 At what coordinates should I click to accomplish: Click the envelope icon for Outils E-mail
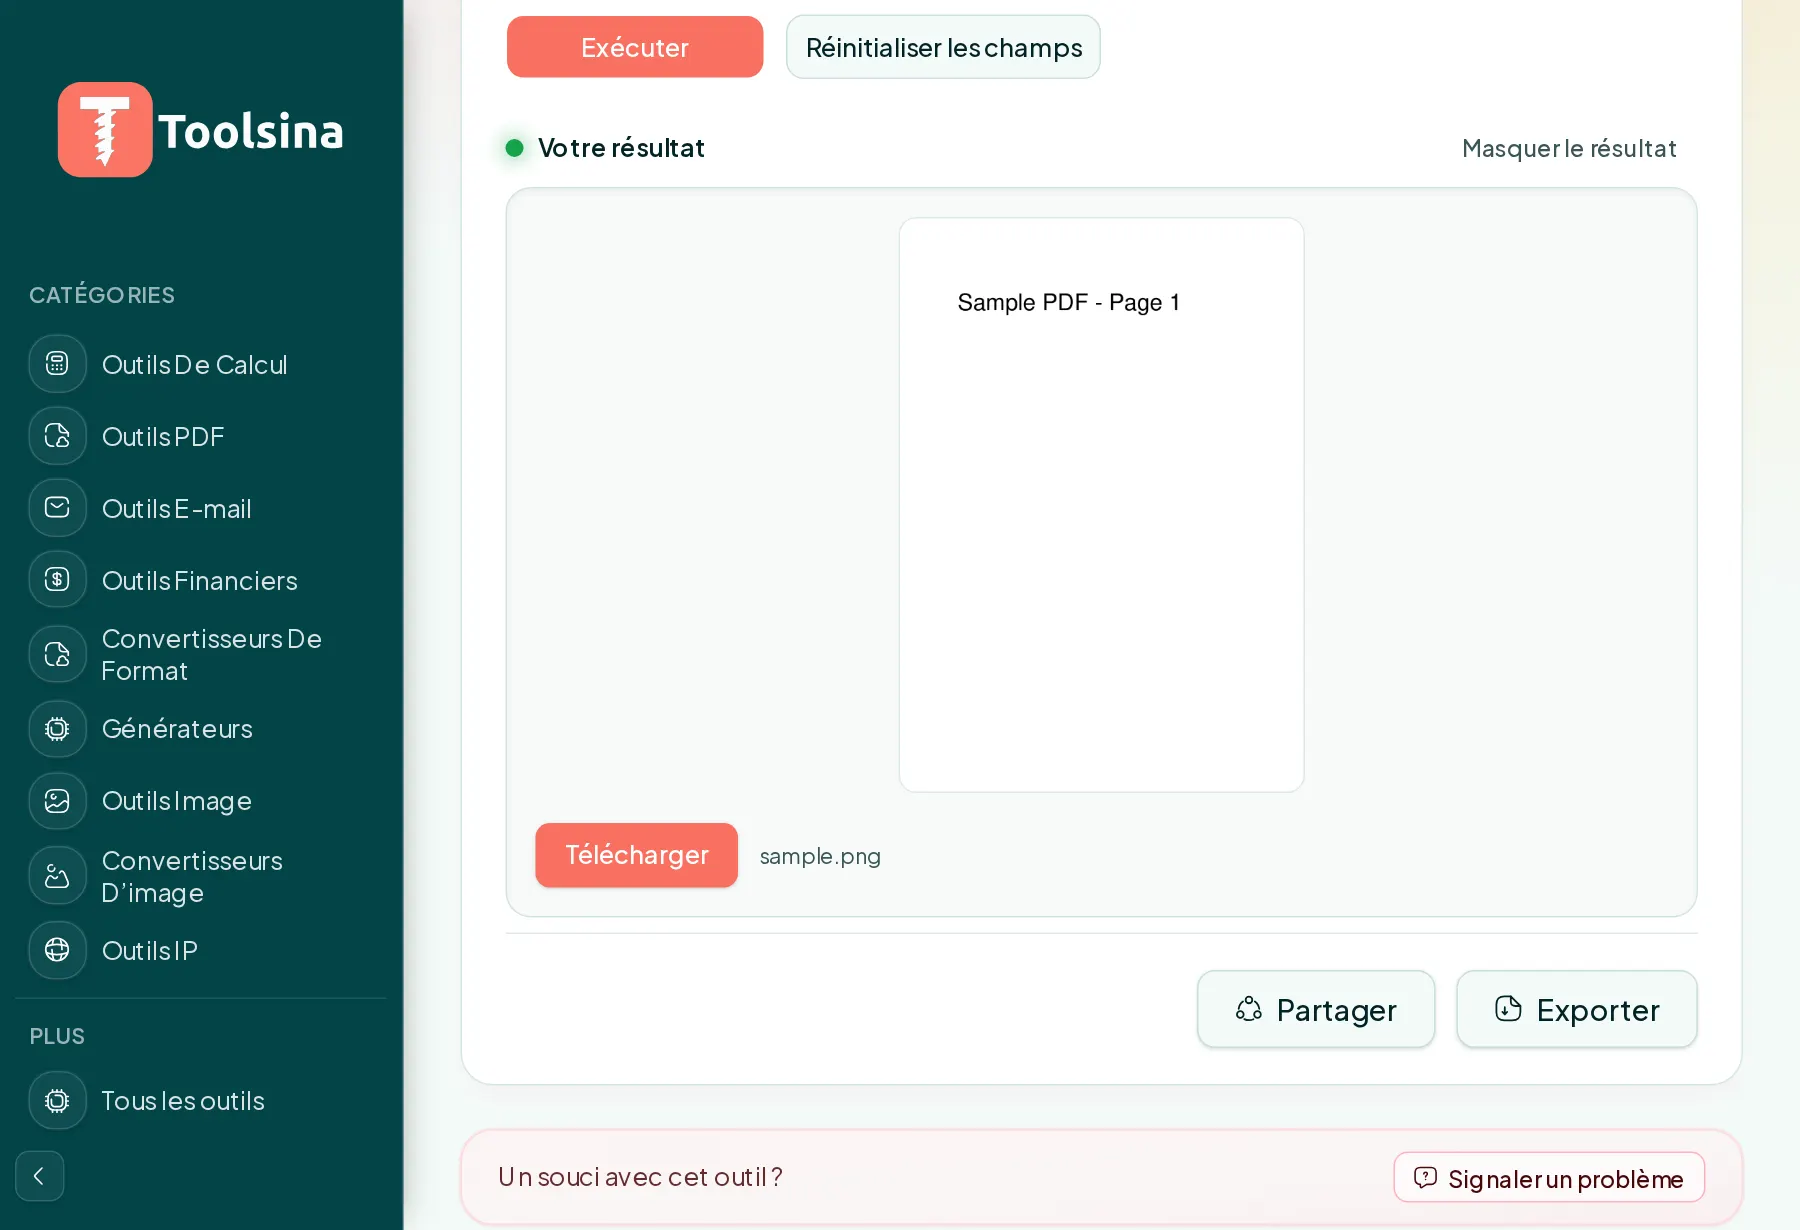pos(58,508)
